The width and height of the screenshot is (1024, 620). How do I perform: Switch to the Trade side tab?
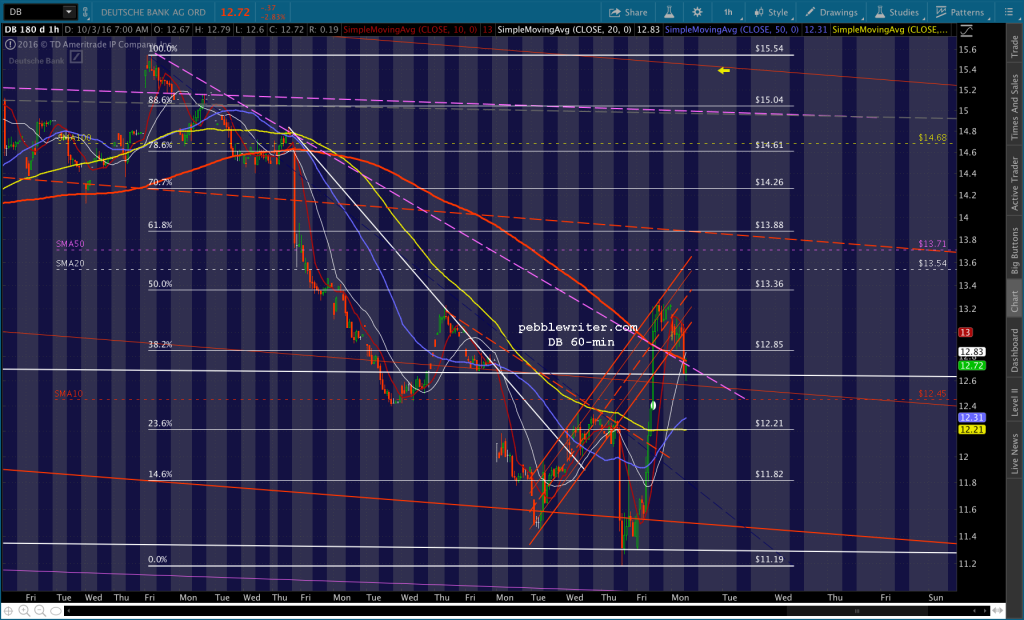1015,46
